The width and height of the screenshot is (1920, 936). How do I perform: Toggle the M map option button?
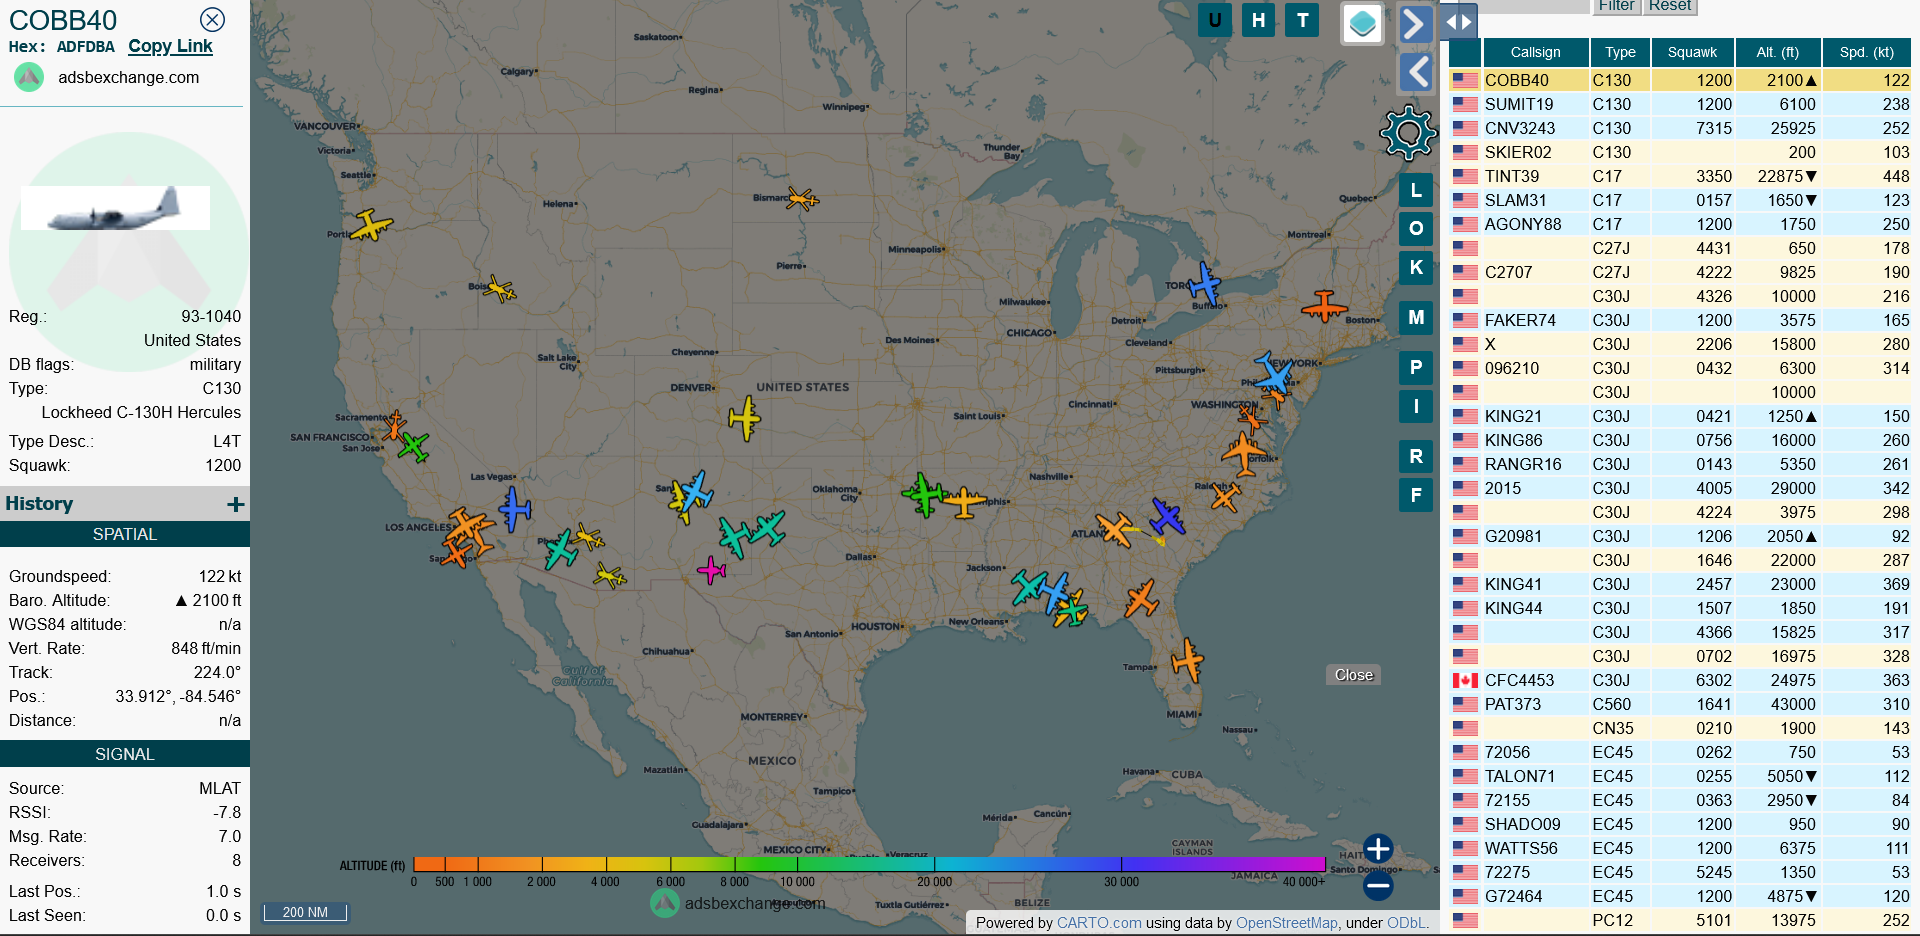pos(1416,317)
